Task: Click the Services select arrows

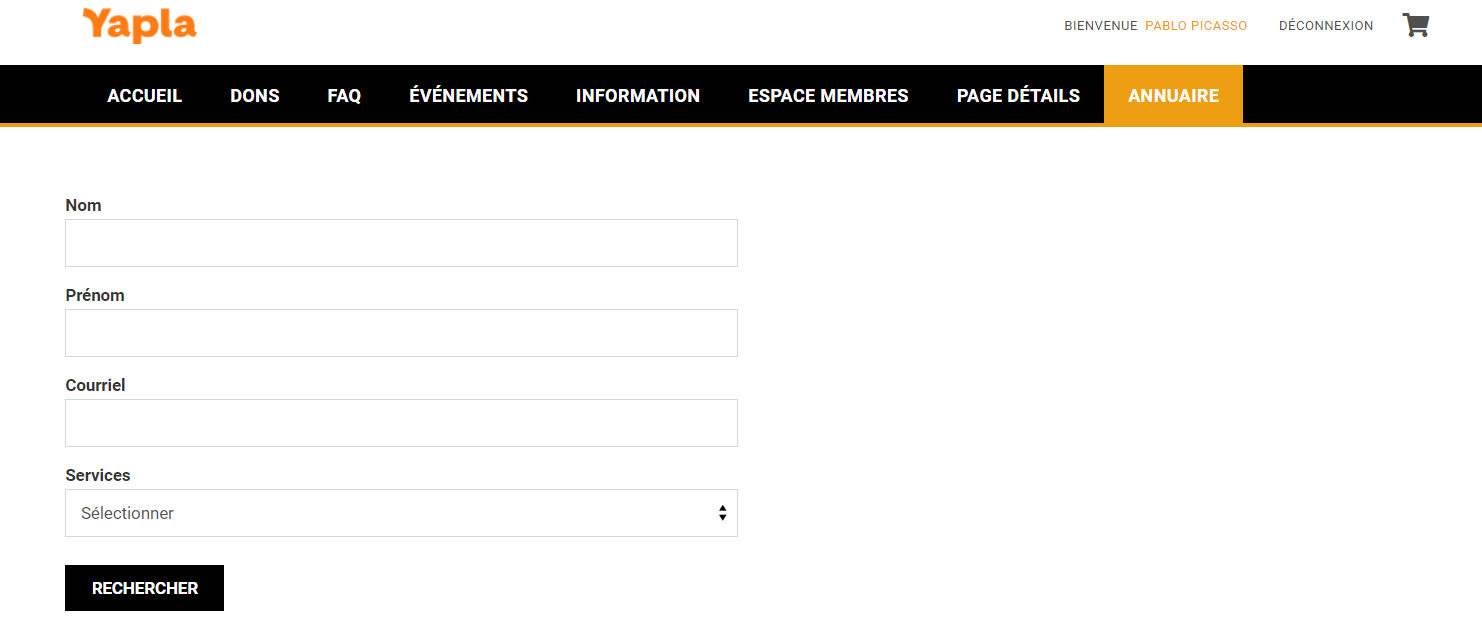Action: coord(722,513)
